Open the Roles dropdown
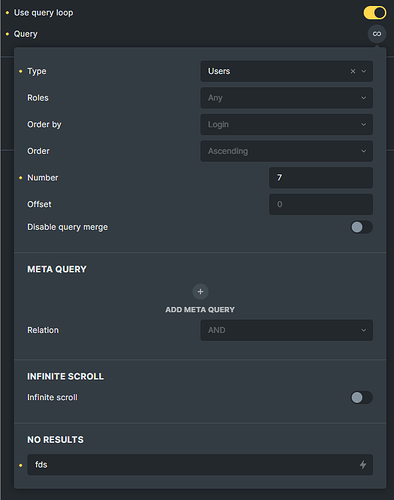The image size is (394, 500). [x=286, y=98]
